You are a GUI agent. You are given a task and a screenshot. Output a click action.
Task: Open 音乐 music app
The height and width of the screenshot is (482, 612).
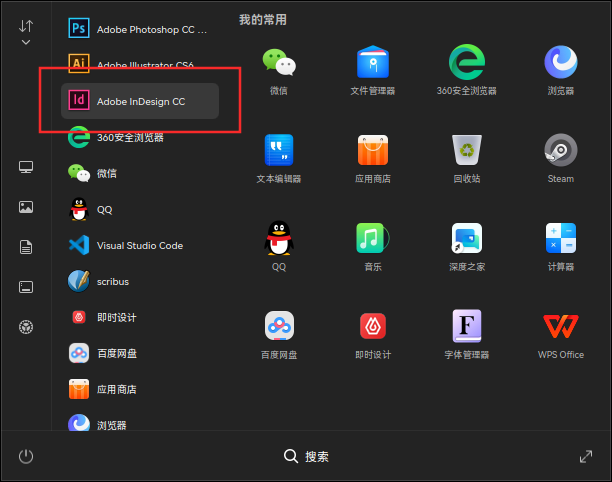pyautogui.click(x=373, y=246)
